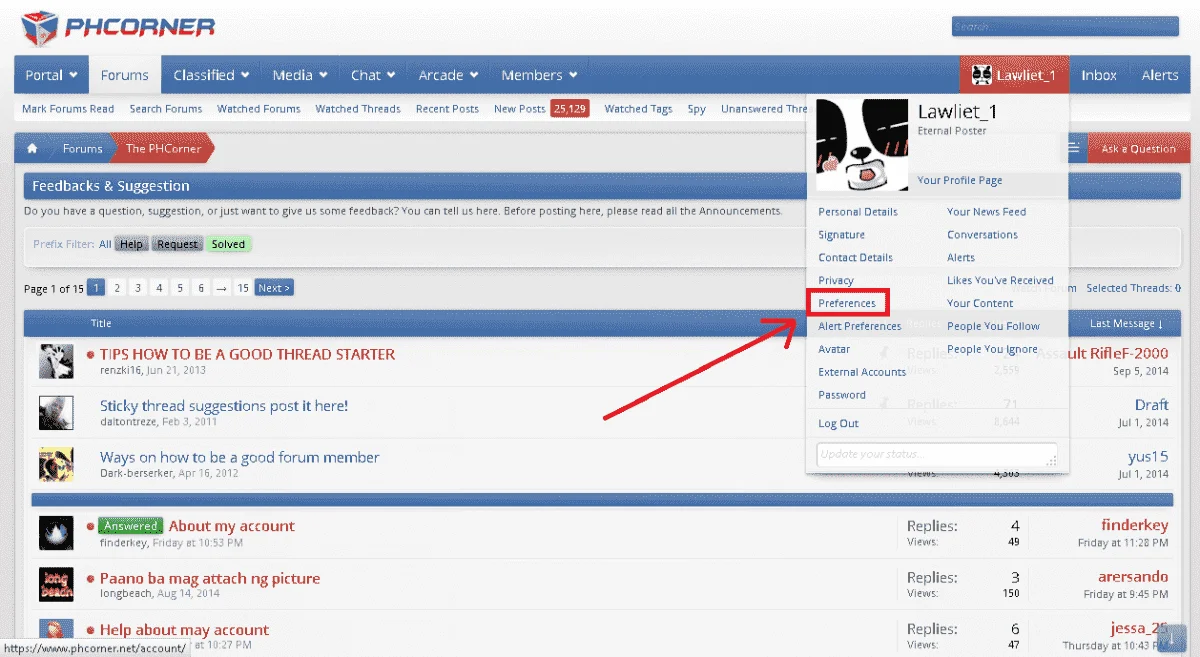Filter threads by Help prefix

(x=132, y=244)
